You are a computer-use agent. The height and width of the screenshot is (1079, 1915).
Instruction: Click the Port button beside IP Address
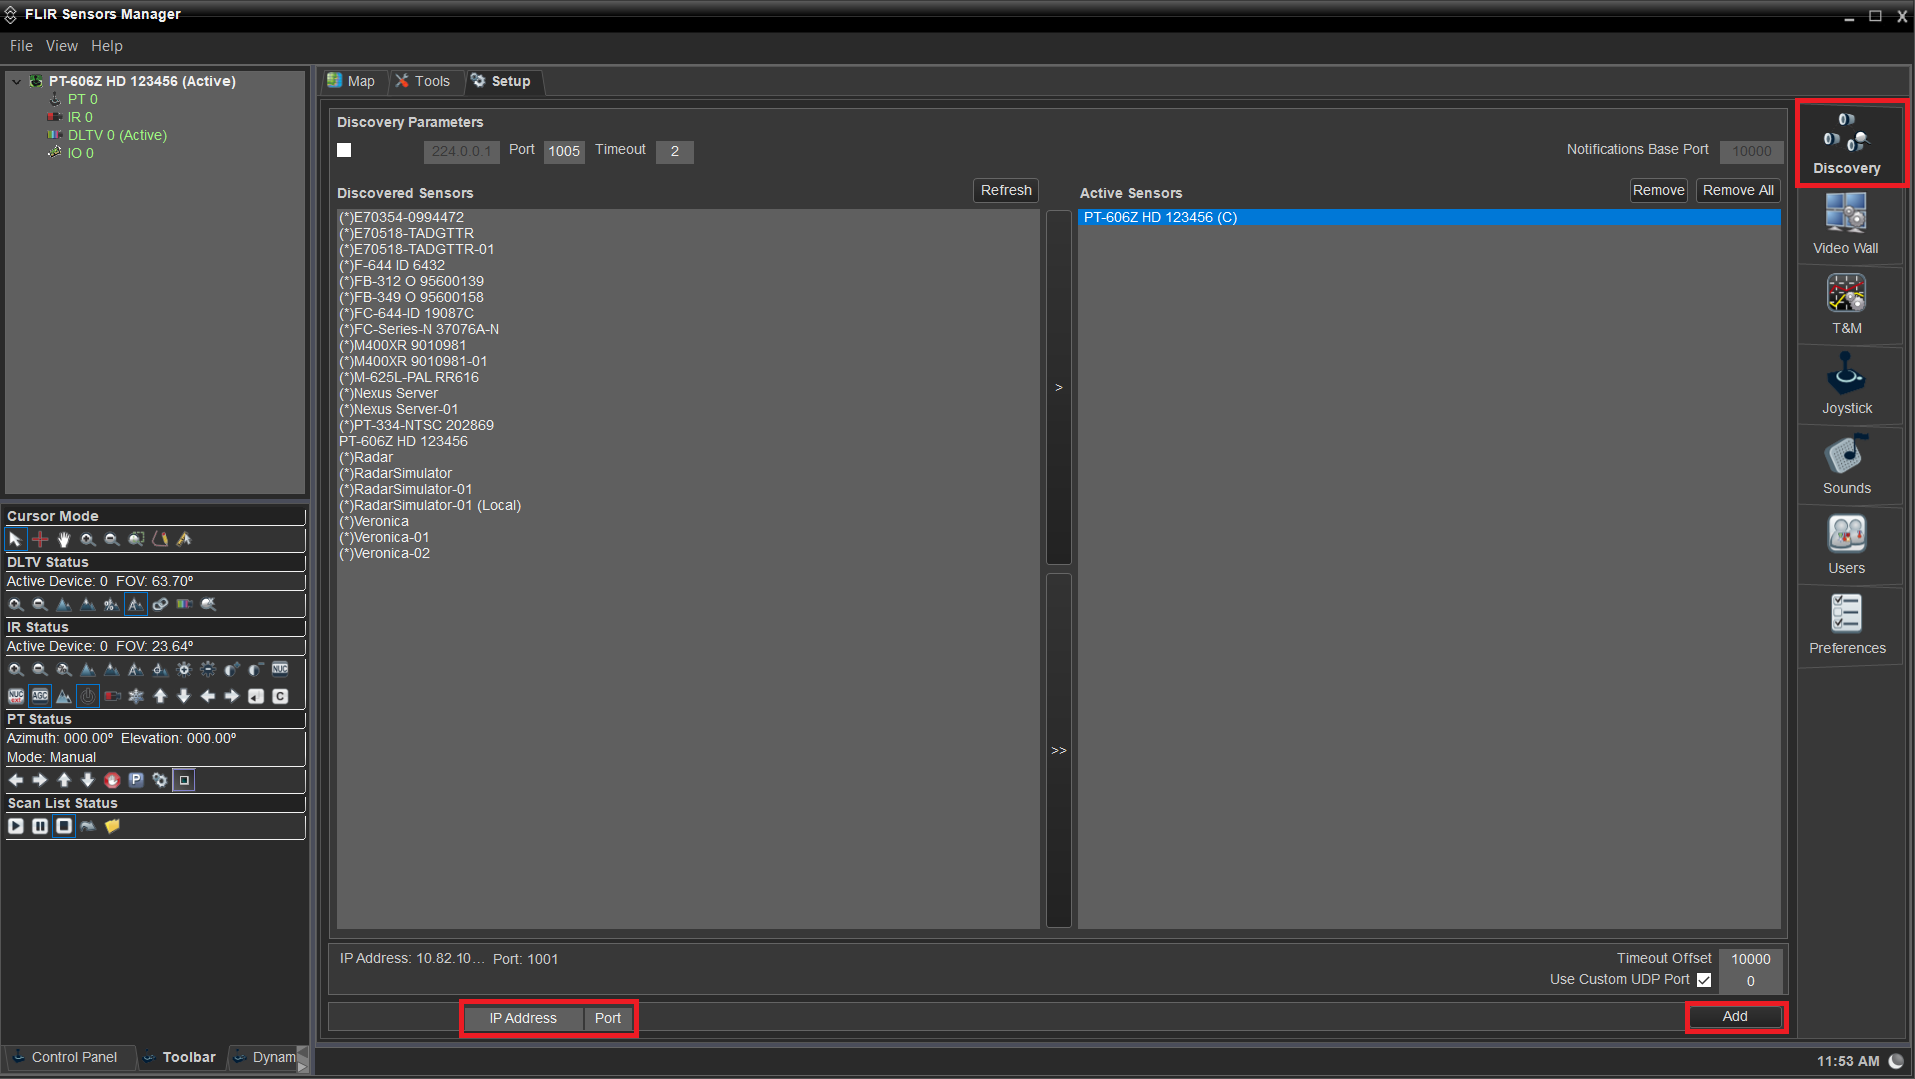608,1018
